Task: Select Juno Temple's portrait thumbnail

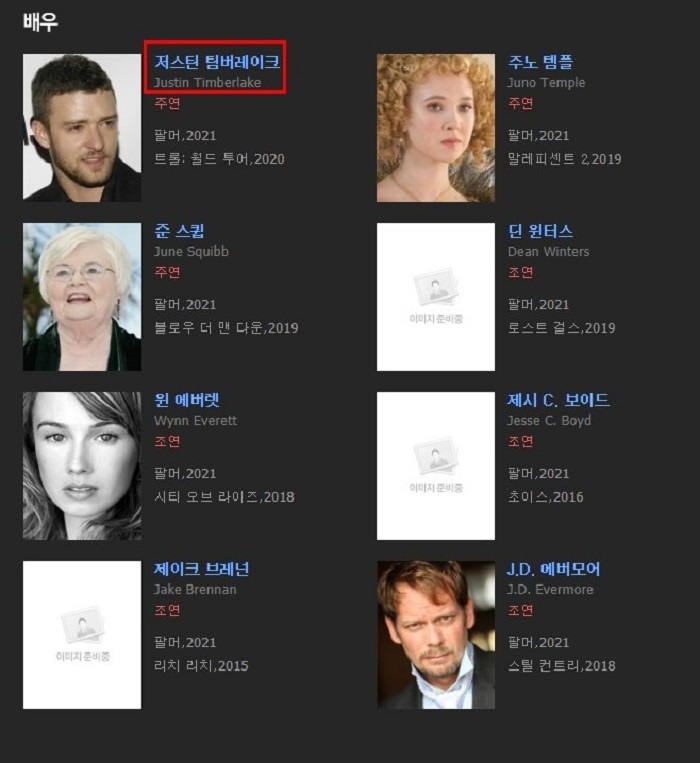Action: pos(436,127)
